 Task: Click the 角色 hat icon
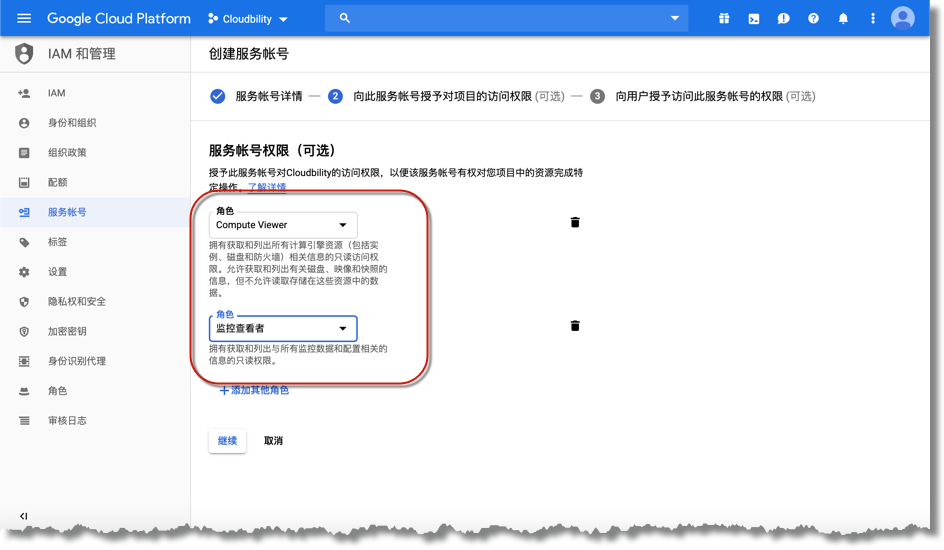(24, 391)
